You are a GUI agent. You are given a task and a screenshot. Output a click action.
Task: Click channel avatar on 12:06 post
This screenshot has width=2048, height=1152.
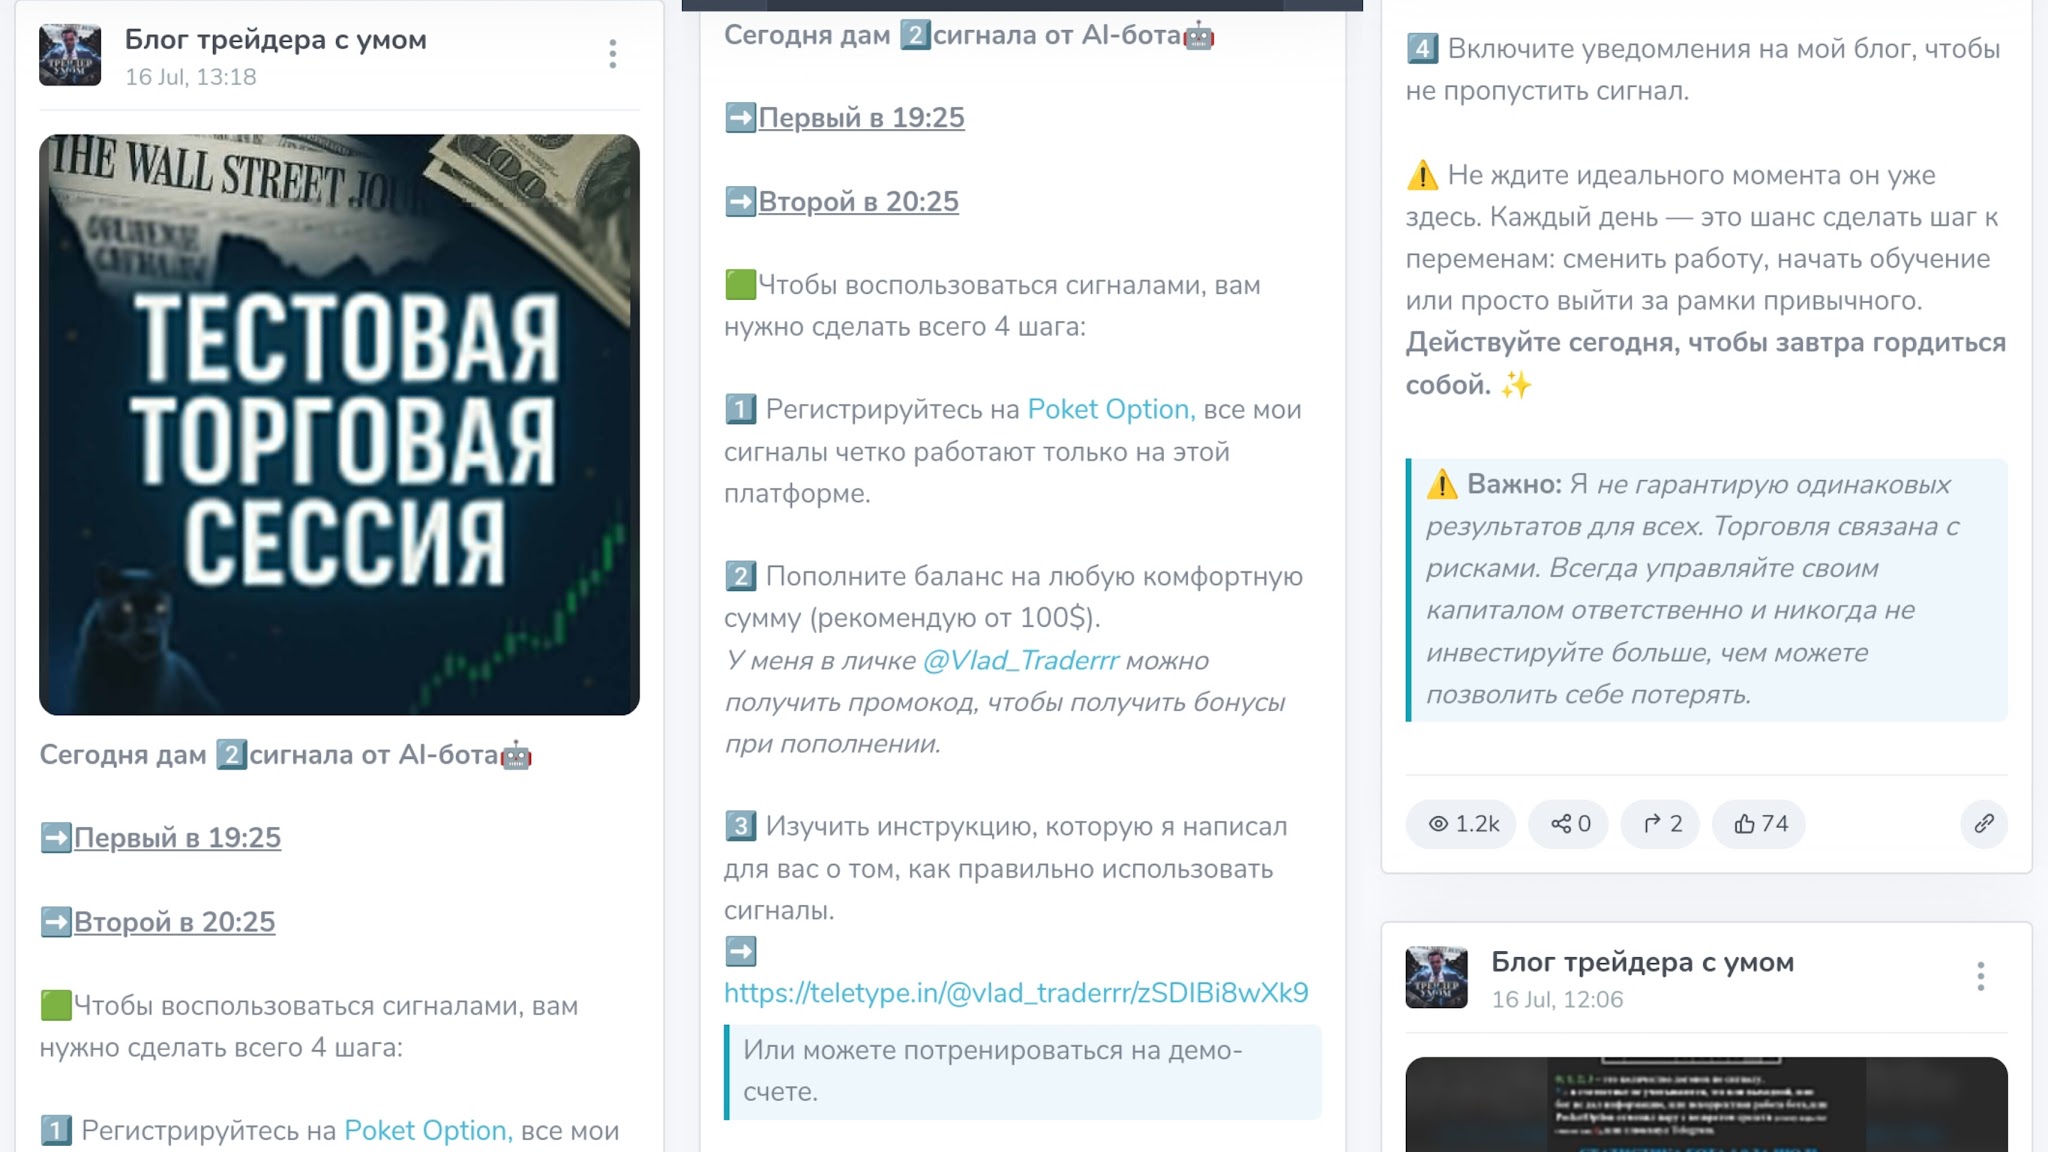(1437, 977)
